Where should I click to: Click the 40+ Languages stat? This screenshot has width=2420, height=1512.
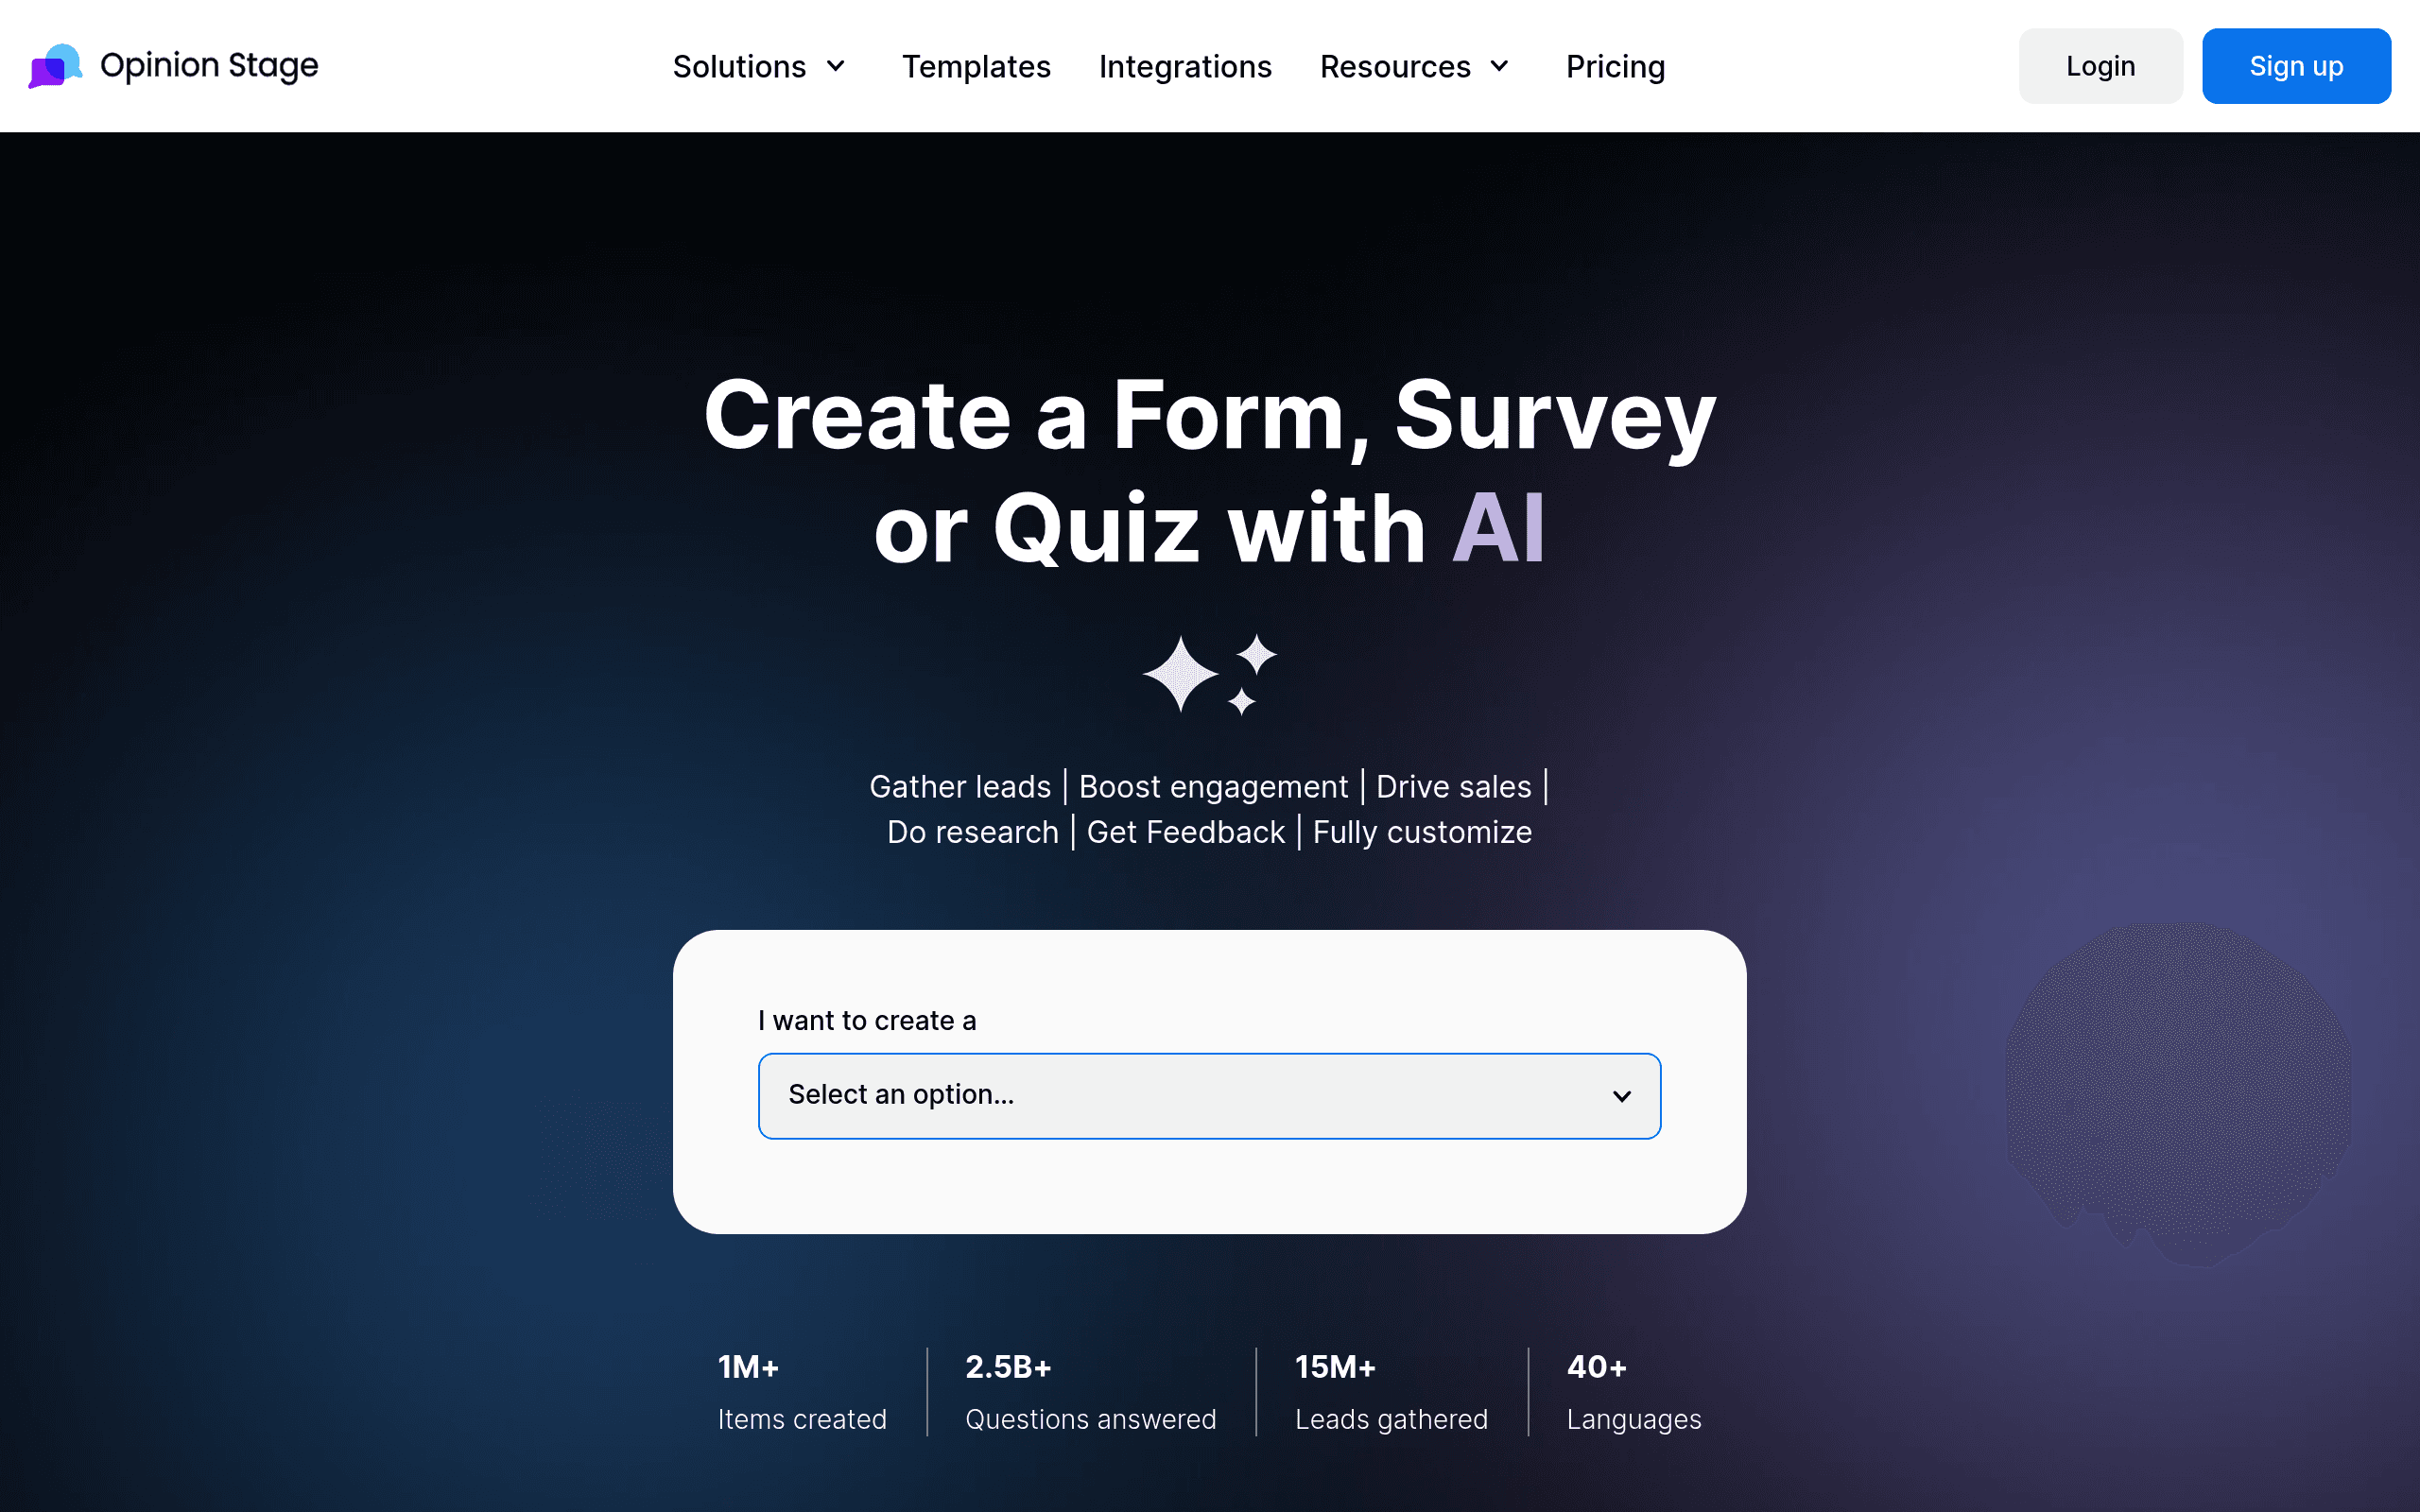point(1633,1392)
